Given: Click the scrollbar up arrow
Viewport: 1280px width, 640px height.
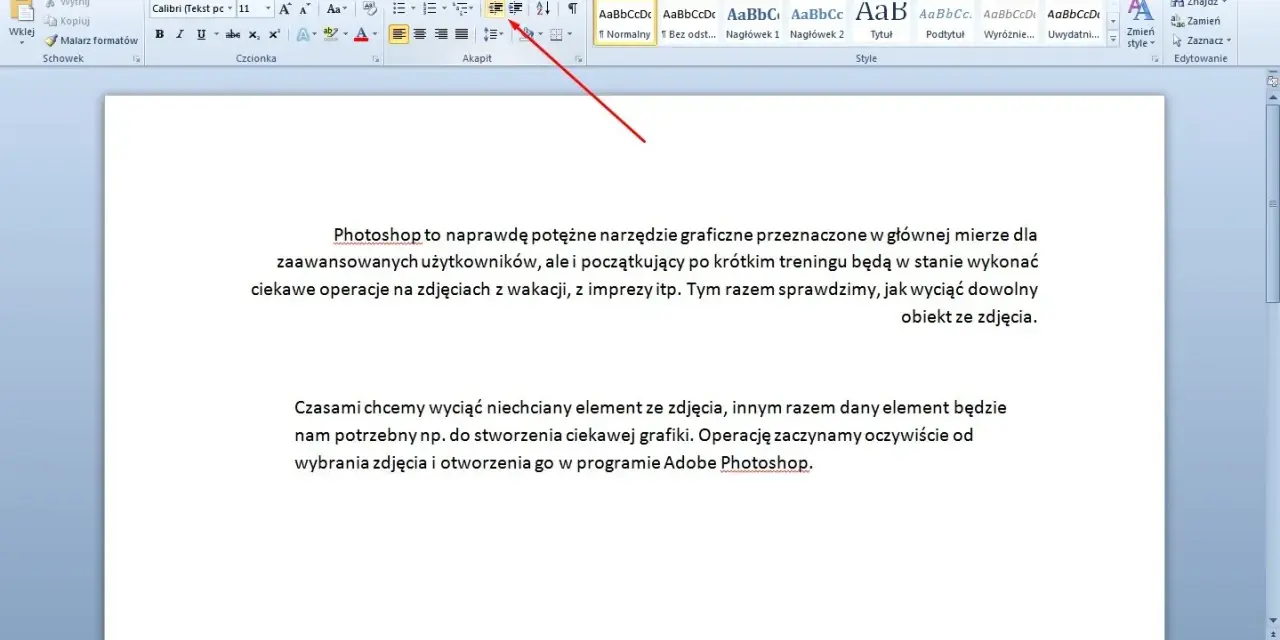Looking at the screenshot, I should [x=1272, y=98].
